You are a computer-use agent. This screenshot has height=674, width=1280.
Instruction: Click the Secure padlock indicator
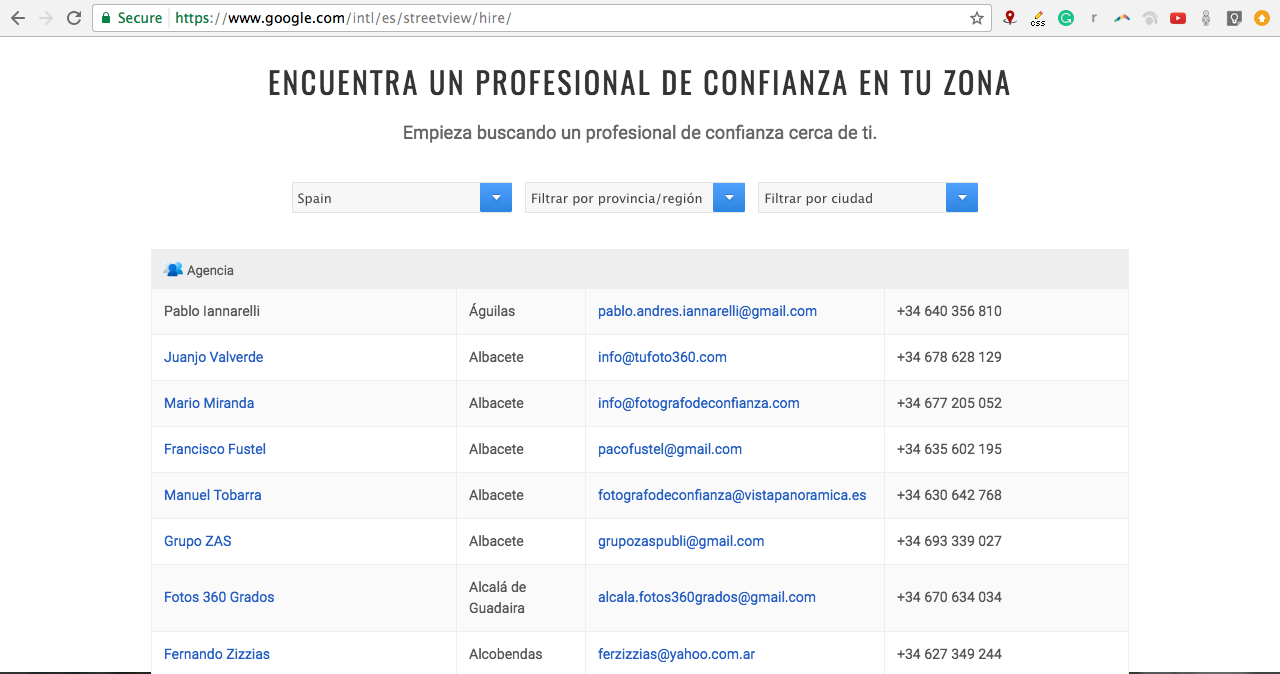point(131,18)
